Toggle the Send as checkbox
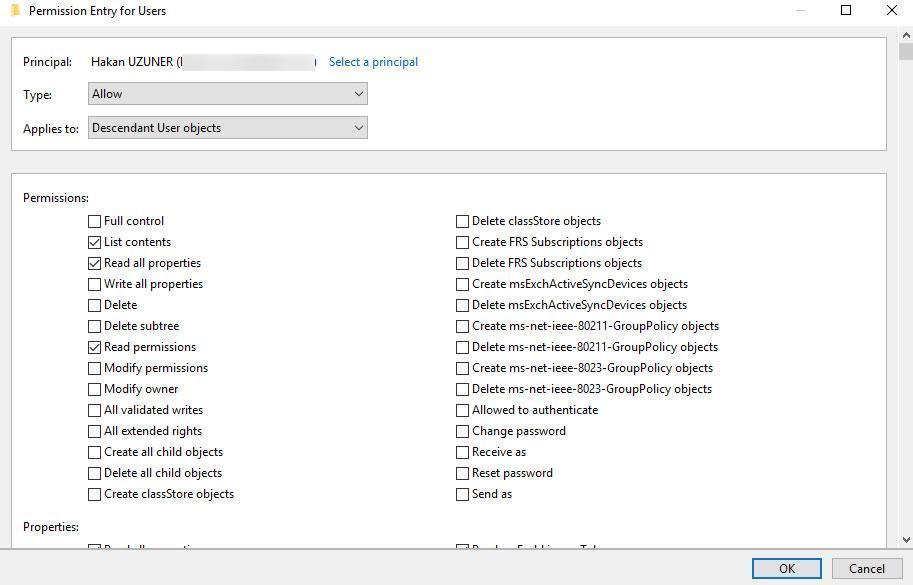This screenshot has height=585, width=913. coord(463,494)
